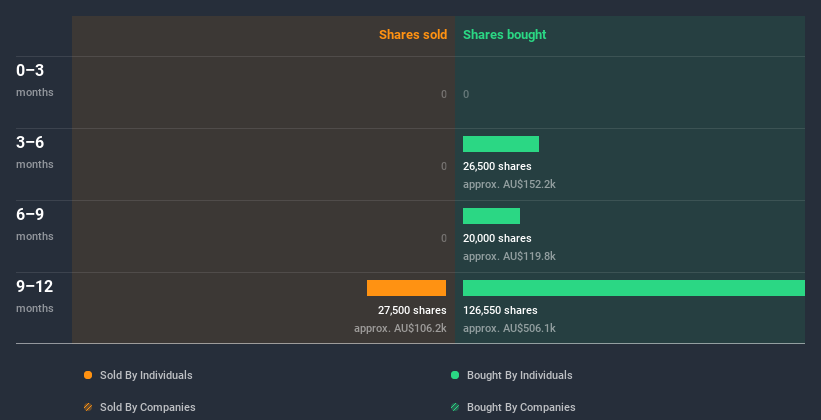Click the Bought By Individuals legend text
821x420 pixels.
tap(519, 375)
